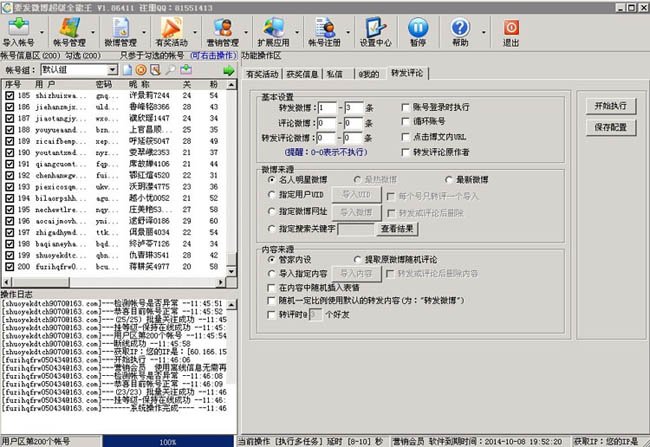650x447 pixels.
Task: Open the 帐号管理 account management icon
Action: pos(70,32)
